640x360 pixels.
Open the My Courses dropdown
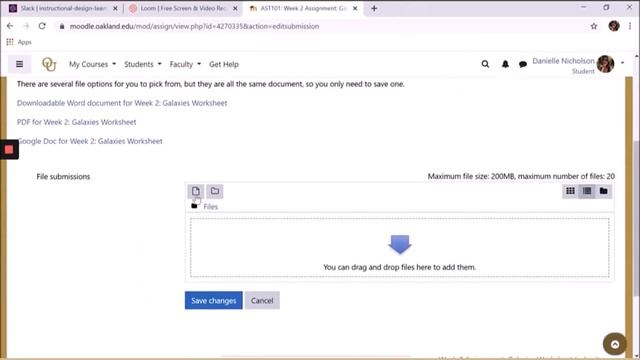click(92, 64)
